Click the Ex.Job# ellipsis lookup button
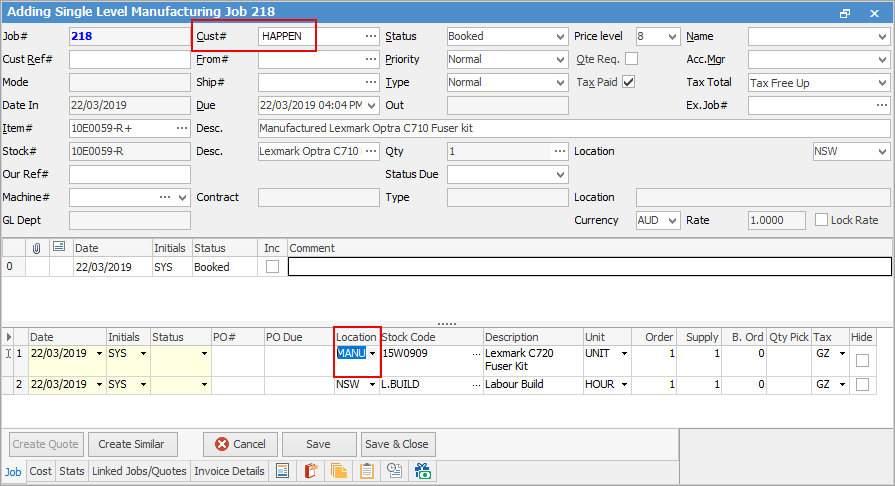This screenshot has width=895, height=486. pos(882,105)
